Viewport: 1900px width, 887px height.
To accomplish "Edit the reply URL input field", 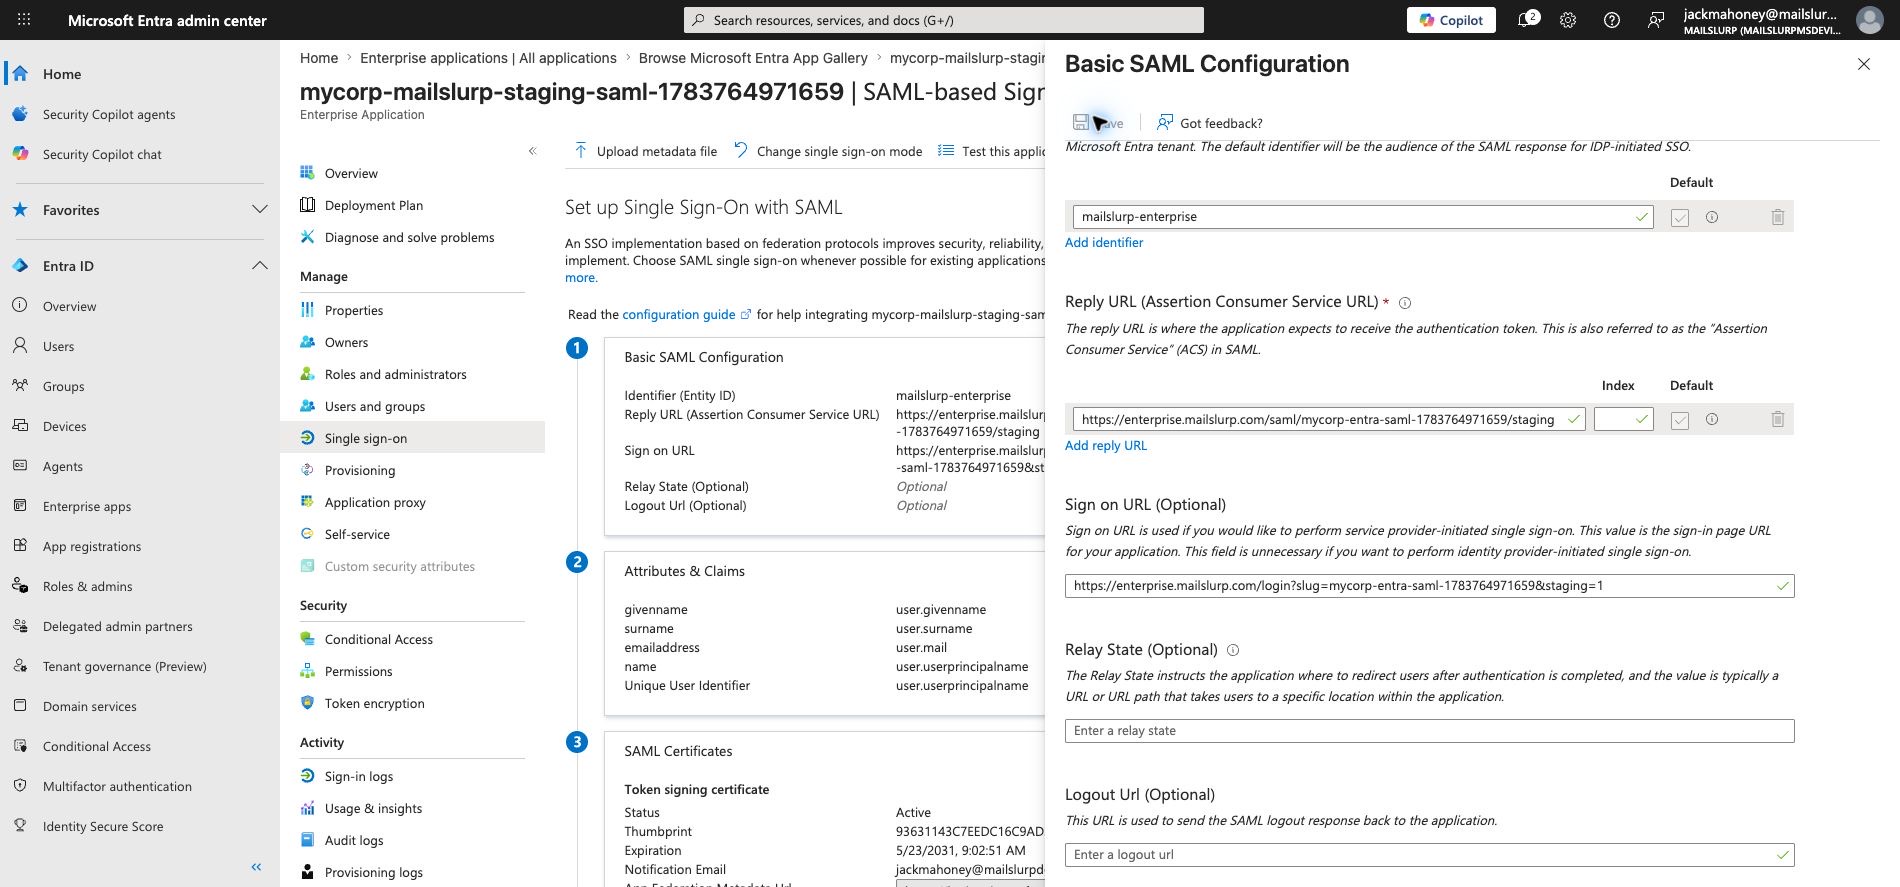I will tap(1328, 420).
